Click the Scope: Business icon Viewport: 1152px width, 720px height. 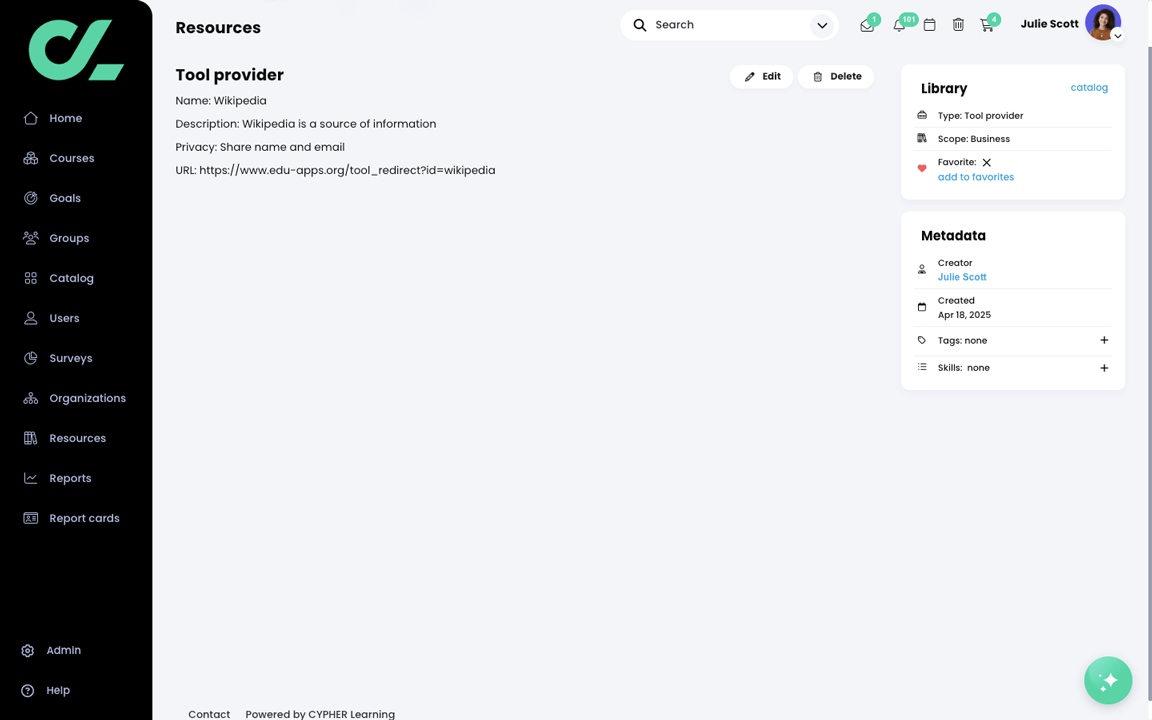point(921,138)
